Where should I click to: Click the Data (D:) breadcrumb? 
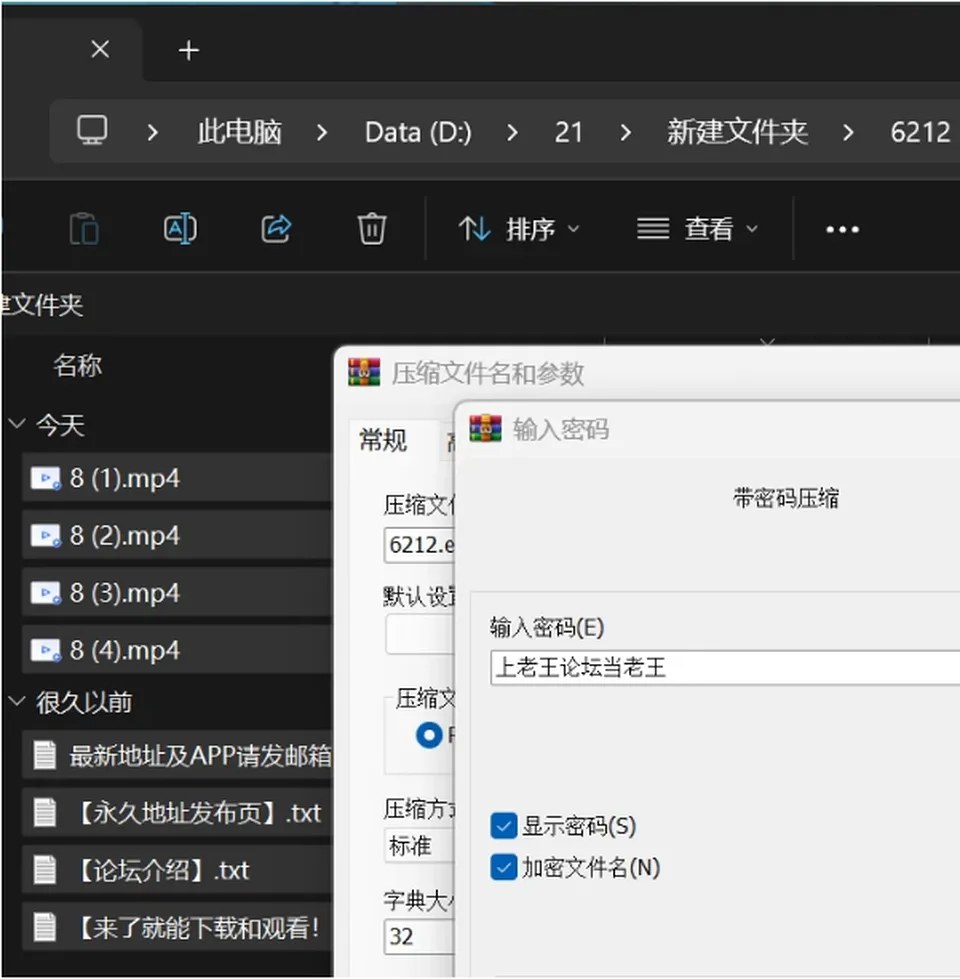[418, 132]
